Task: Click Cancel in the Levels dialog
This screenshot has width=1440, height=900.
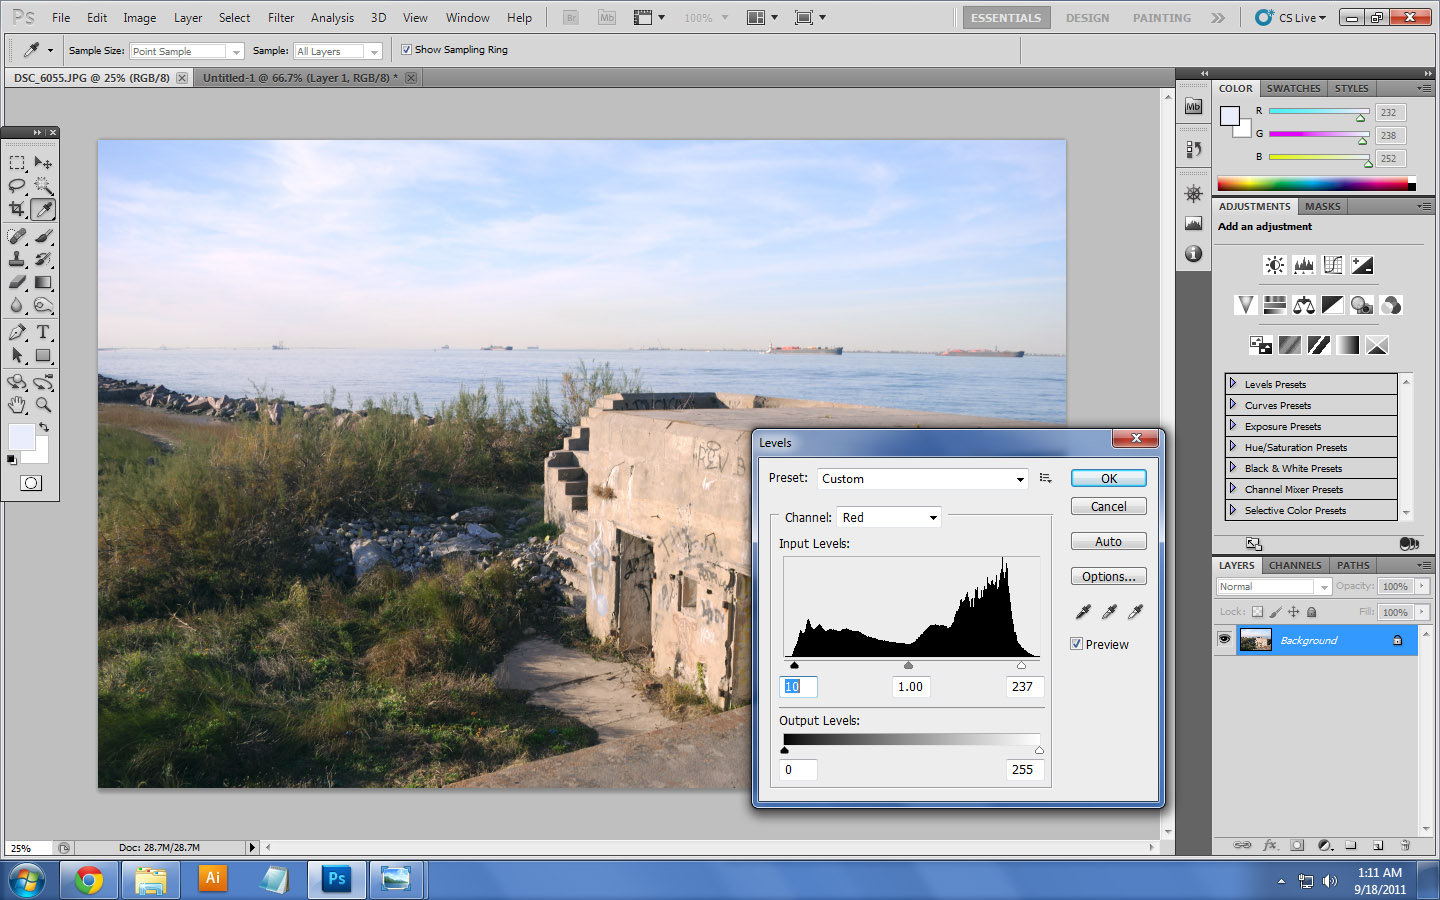Action: click(x=1108, y=507)
